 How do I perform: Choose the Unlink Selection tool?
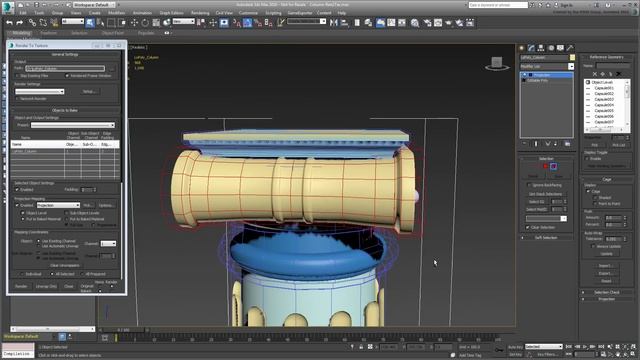click(x=43, y=23)
